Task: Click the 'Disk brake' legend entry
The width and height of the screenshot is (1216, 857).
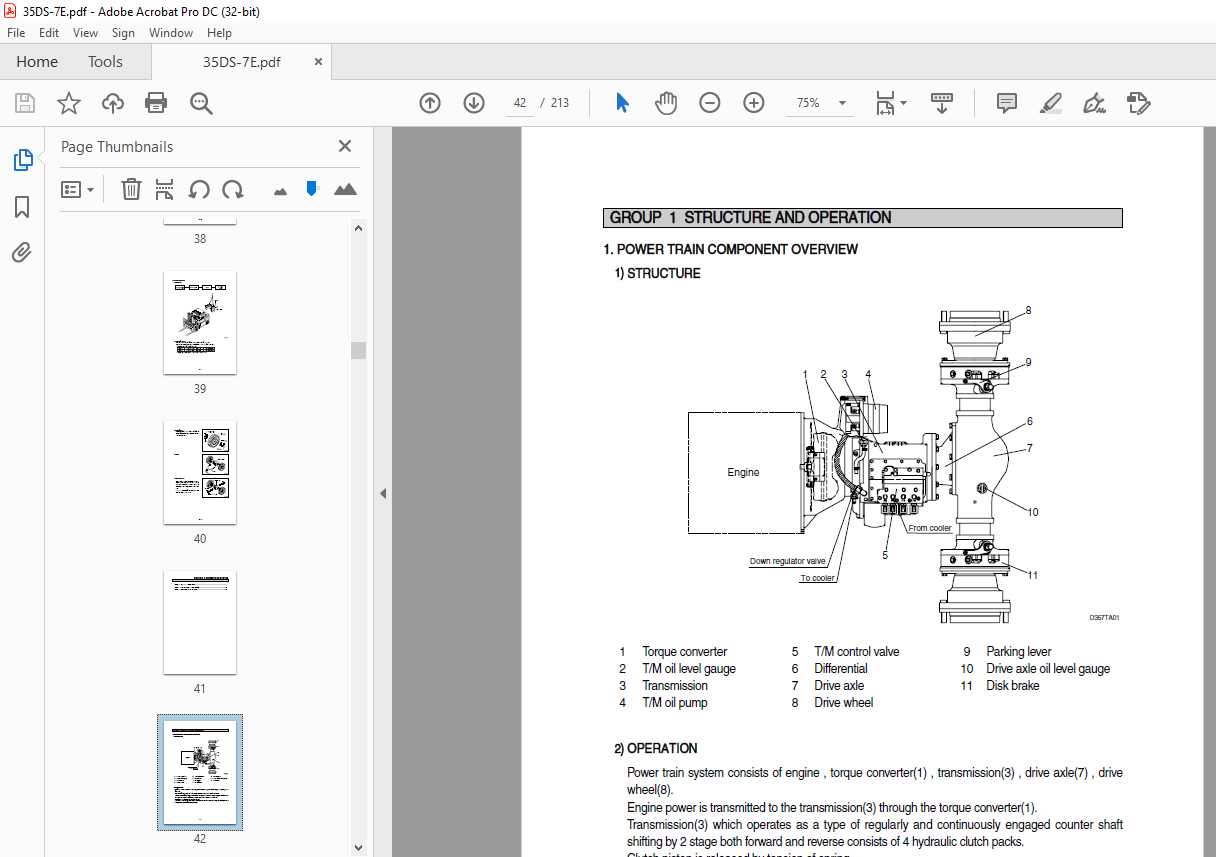Action: [x=1013, y=685]
